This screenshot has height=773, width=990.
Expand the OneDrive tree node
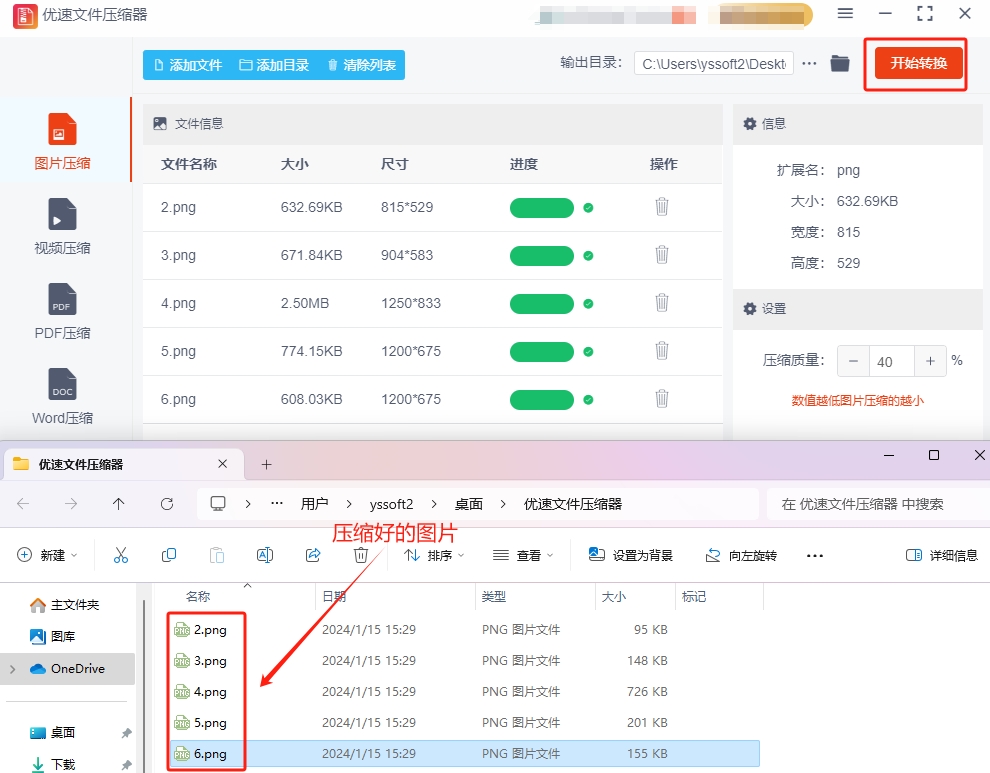(x=13, y=669)
